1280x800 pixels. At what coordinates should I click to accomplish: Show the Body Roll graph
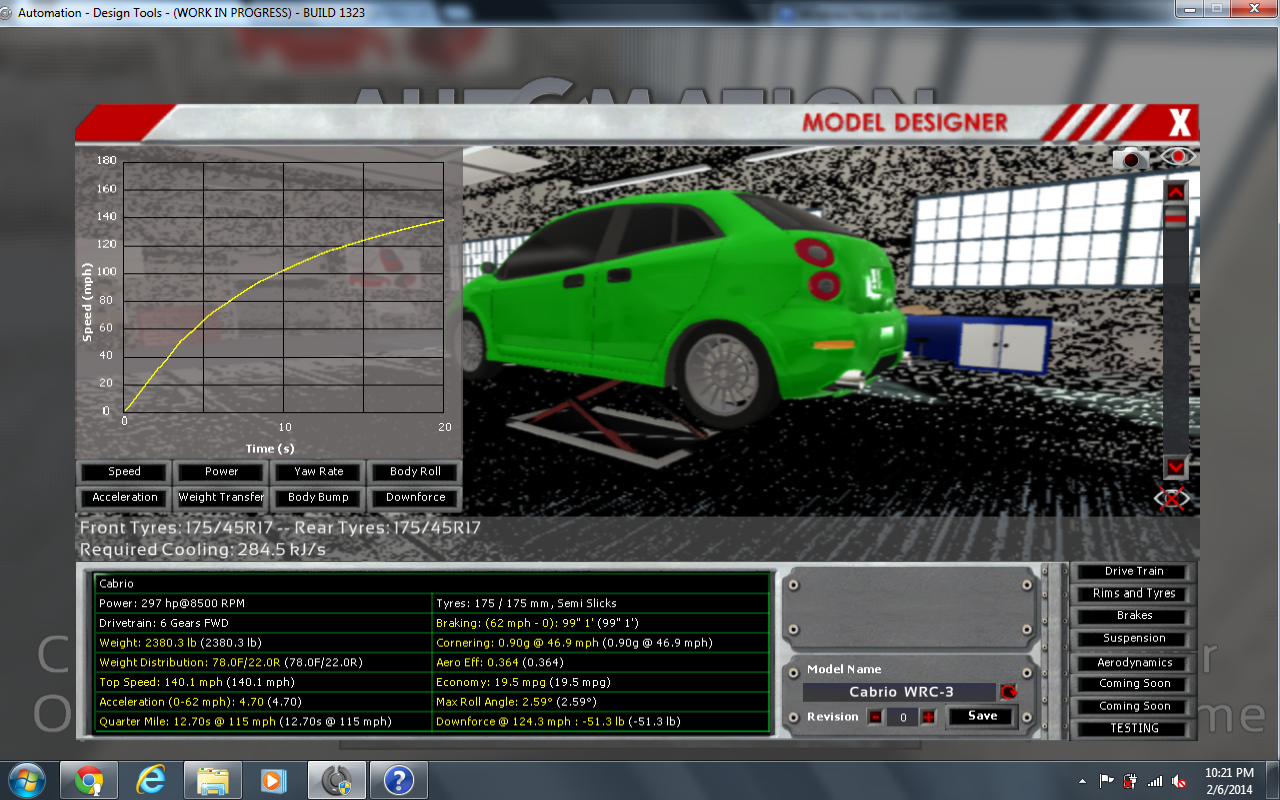415,472
